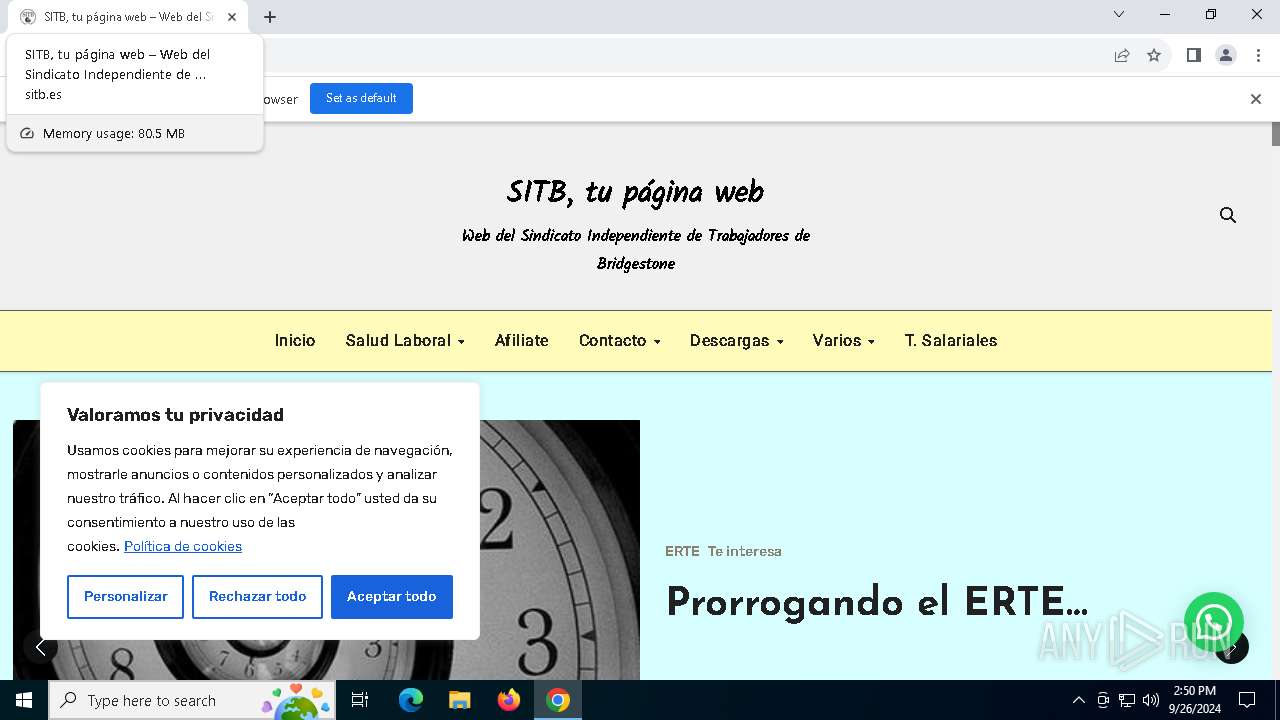Click the taskbar search box

191,700
